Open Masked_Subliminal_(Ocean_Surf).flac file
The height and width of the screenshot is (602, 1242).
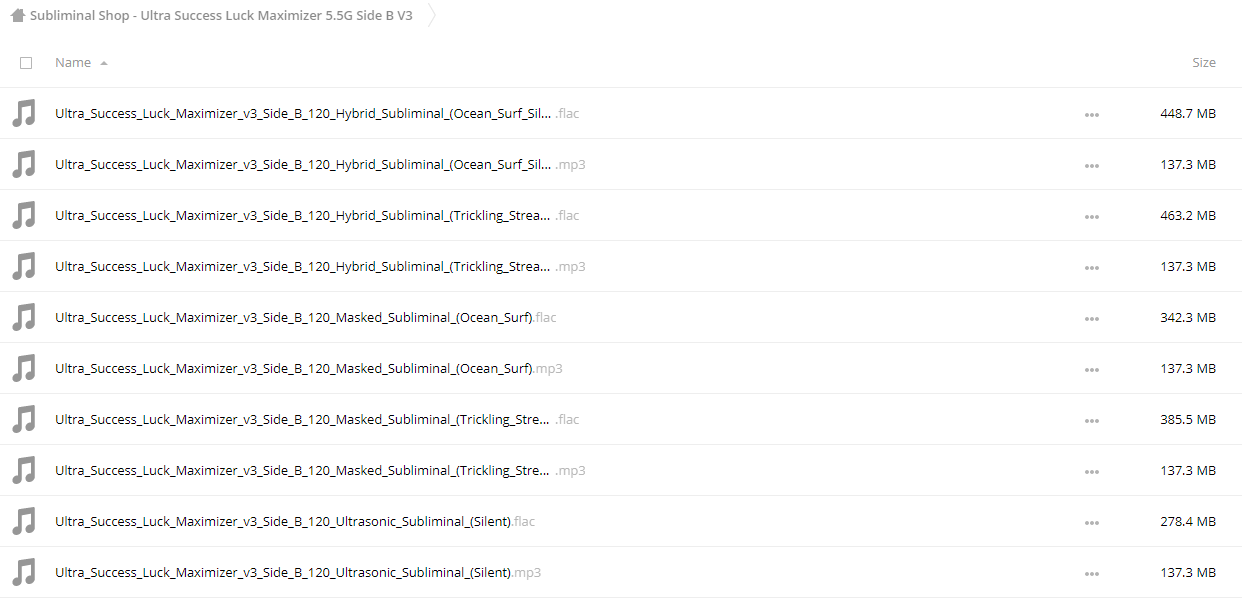click(306, 317)
